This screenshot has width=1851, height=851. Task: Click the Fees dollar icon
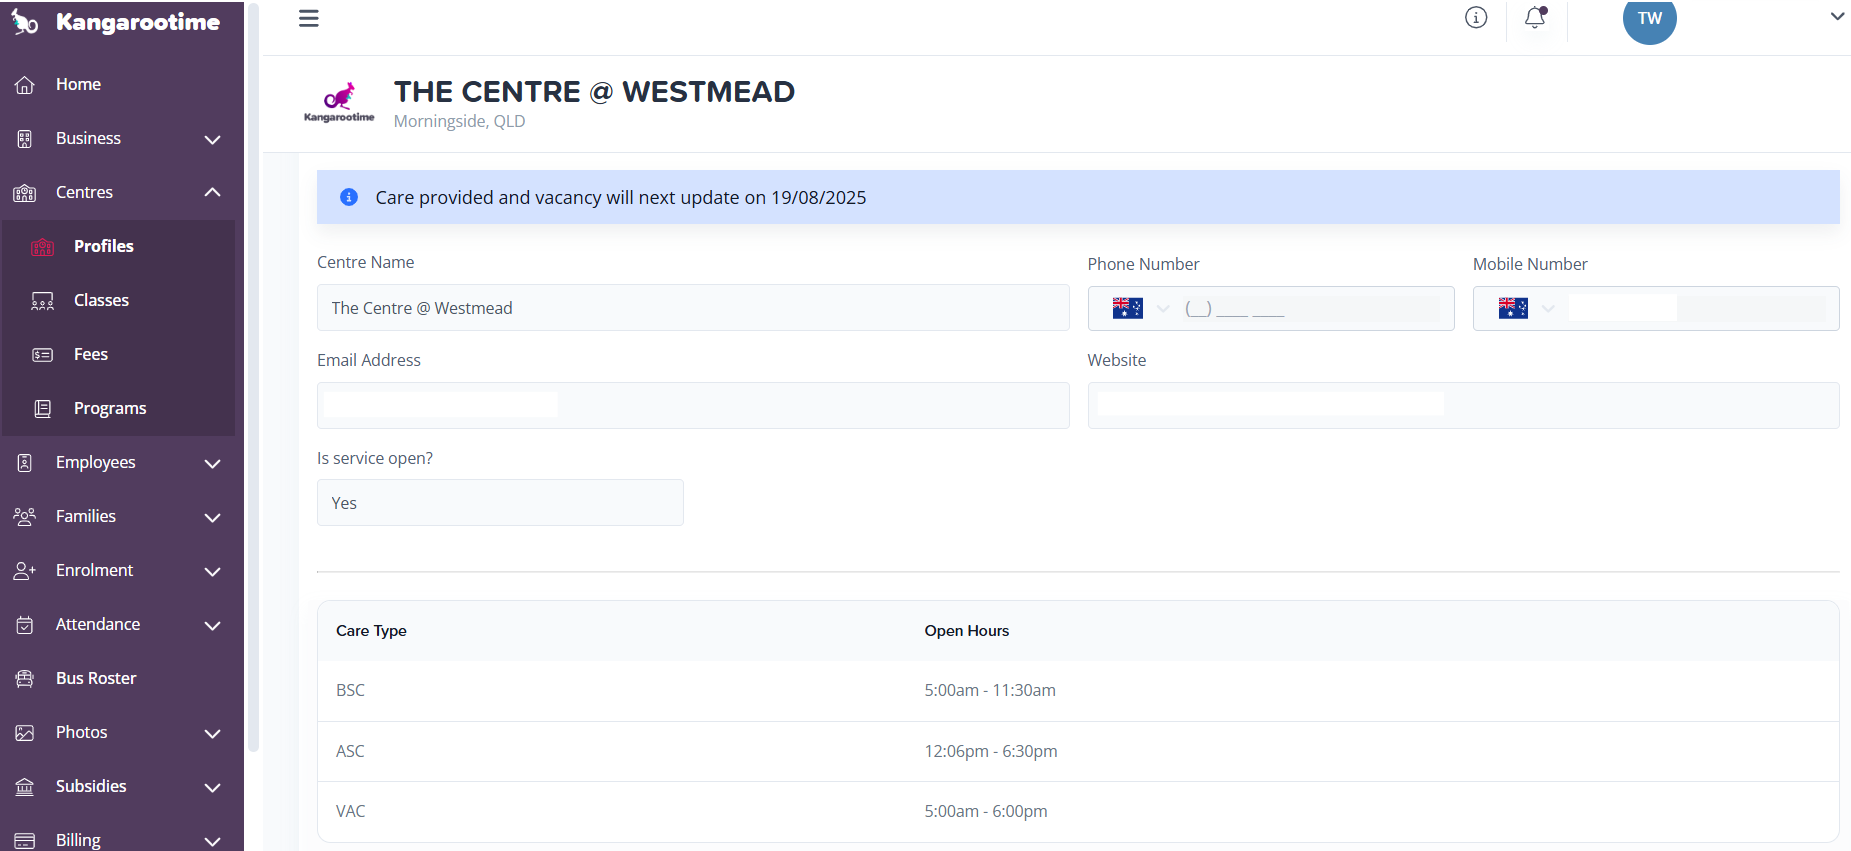coord(43,355)
